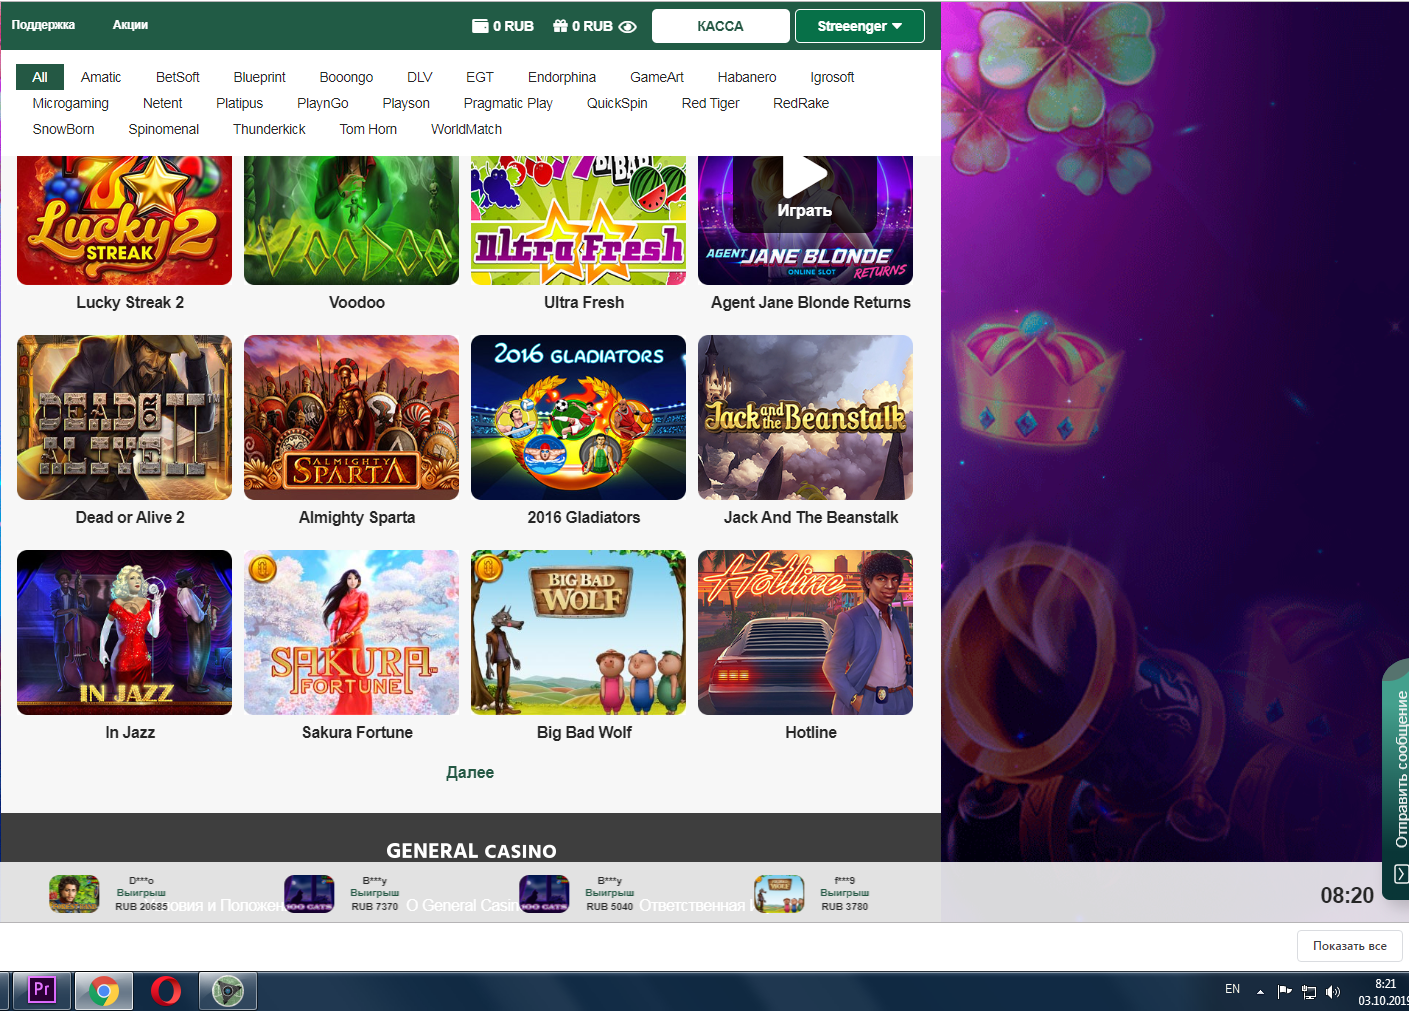
Task: Filter games by BetSoft
Action: tap(178, 77)
